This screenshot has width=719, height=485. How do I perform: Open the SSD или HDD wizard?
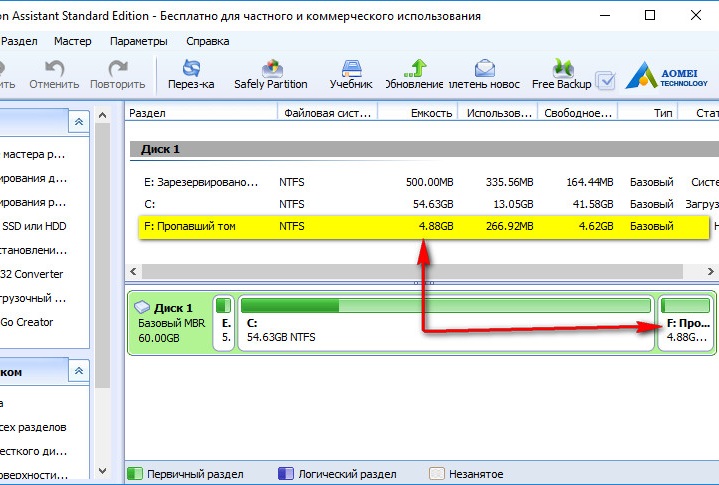(34, 226)
